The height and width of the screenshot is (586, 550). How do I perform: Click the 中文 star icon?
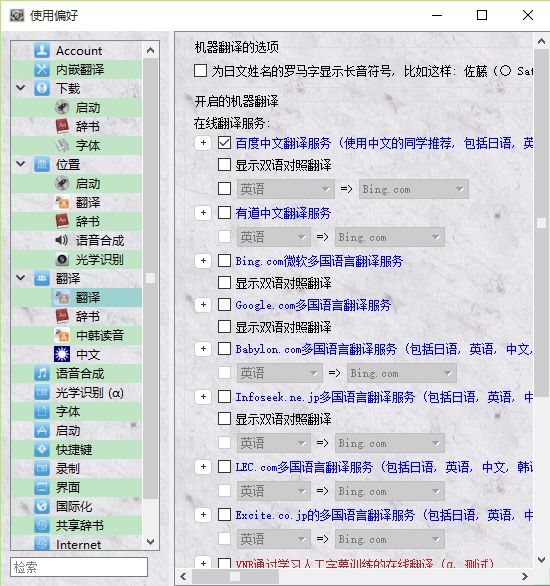62,354
